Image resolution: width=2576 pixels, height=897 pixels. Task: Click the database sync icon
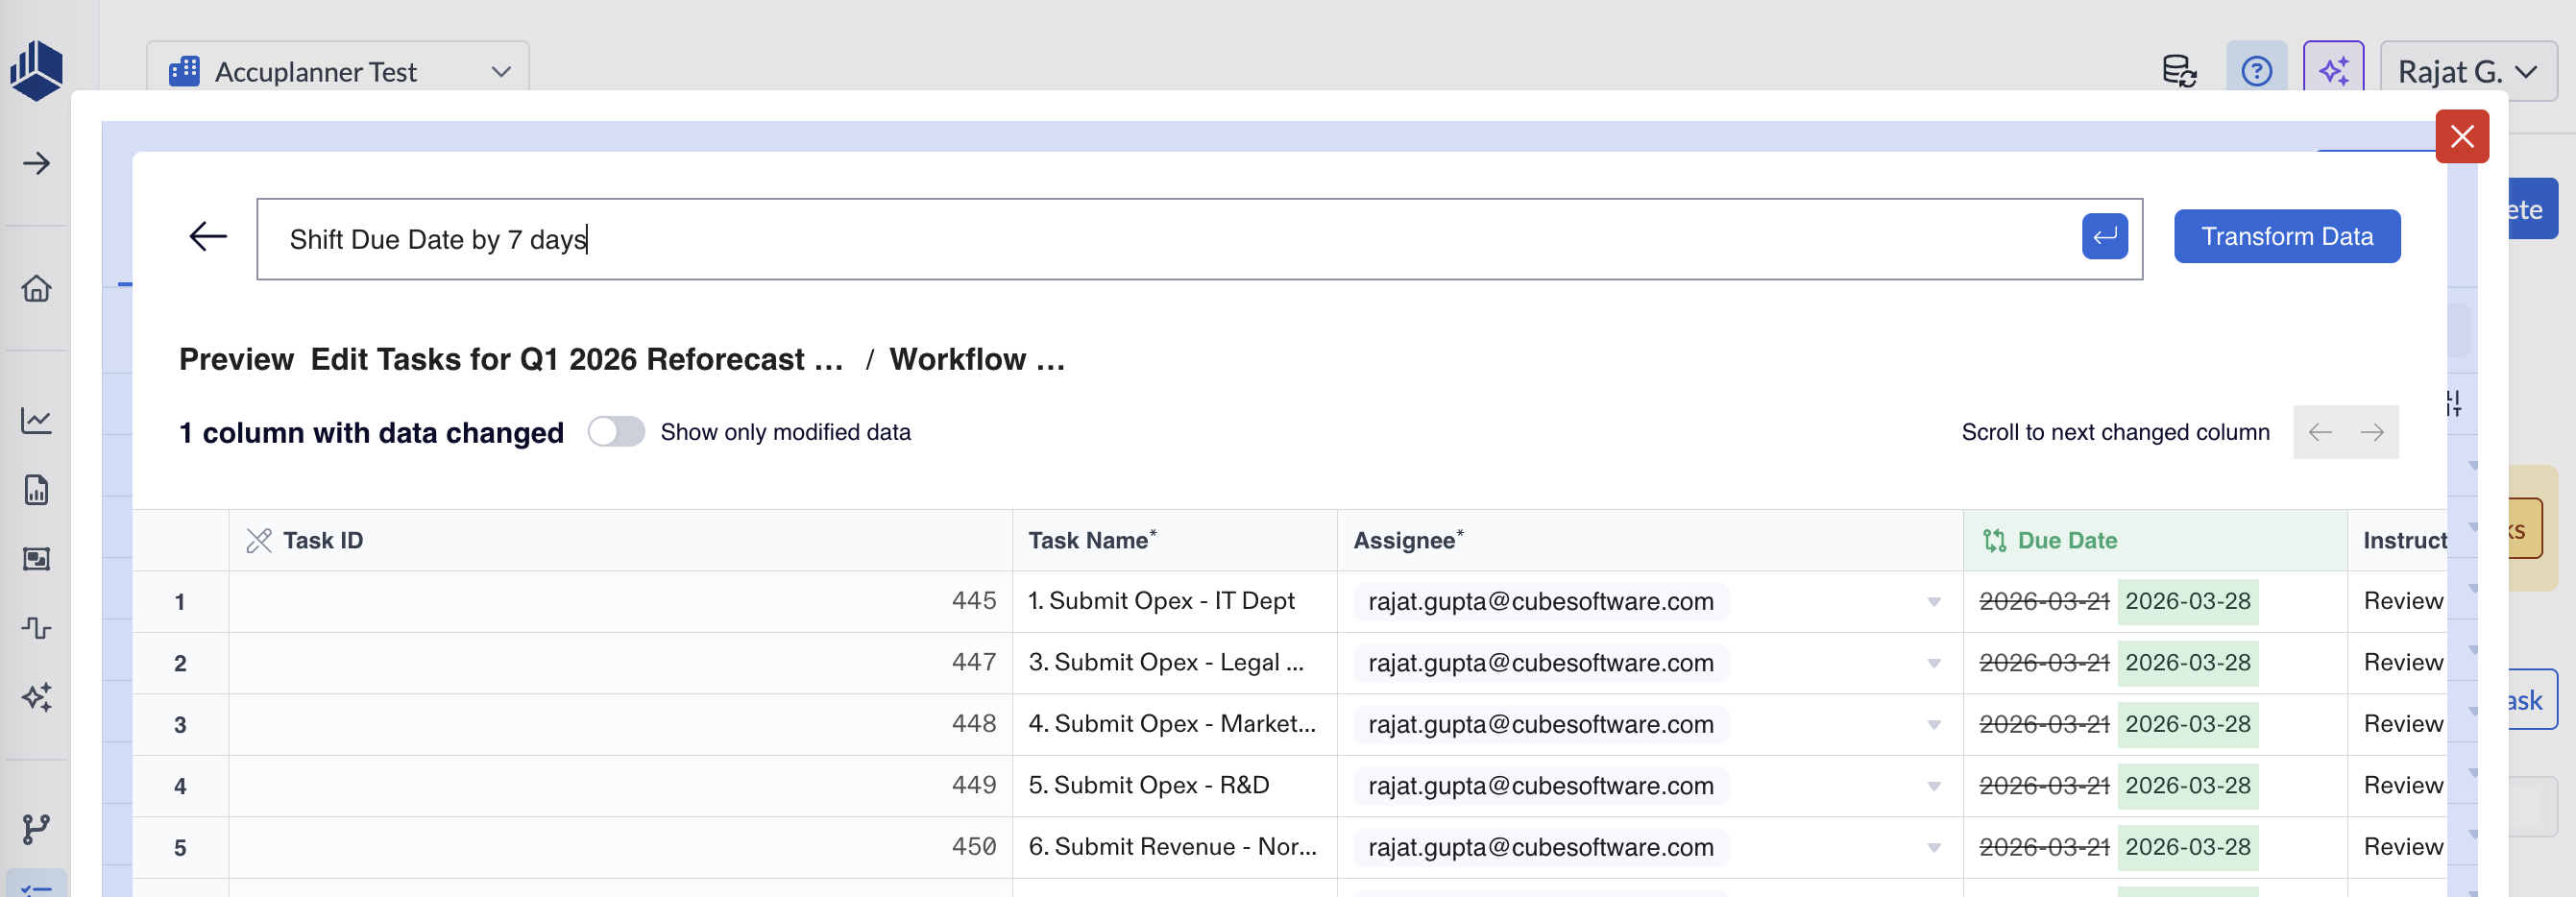coord(2179,71)
